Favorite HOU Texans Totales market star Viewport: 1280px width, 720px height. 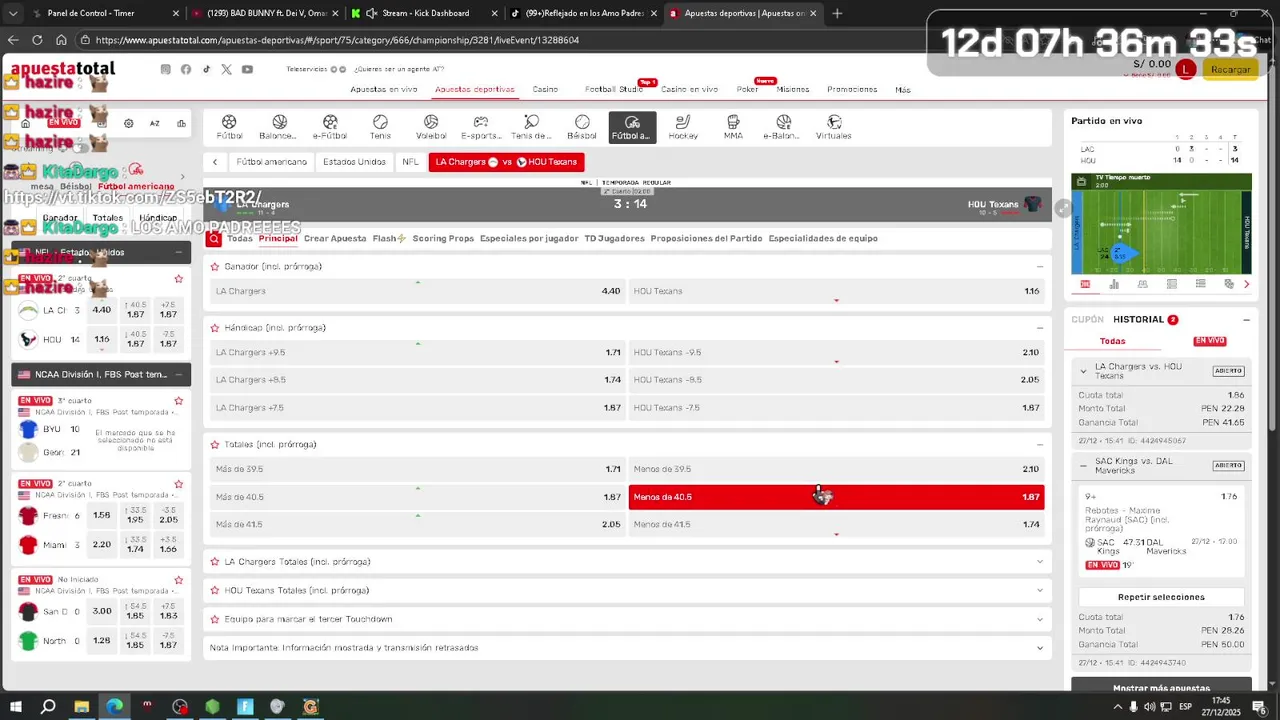[x=214, y=591]
